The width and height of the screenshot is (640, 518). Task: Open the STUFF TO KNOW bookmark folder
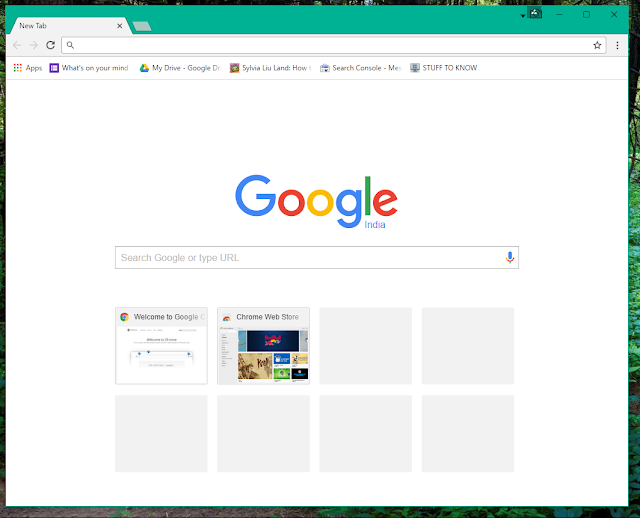coord(444,68)
